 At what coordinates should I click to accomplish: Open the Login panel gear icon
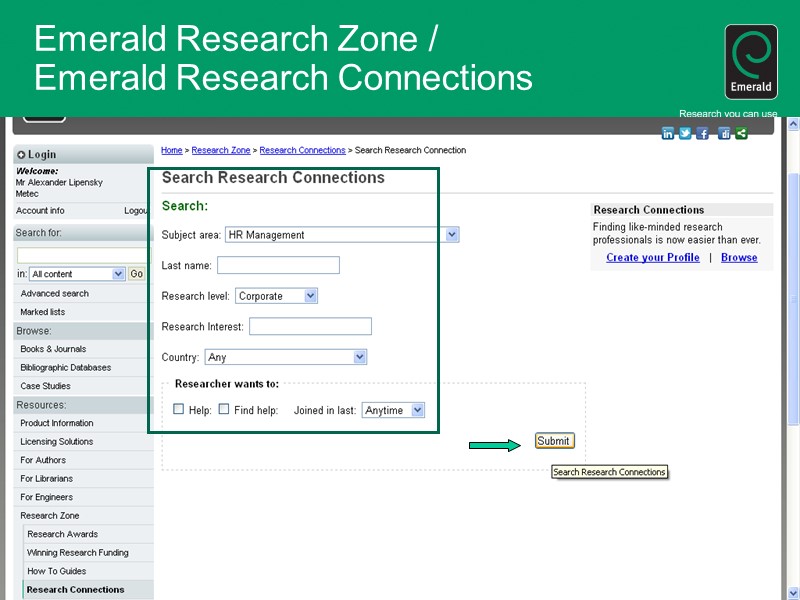pyautogui.click(x=22, y=154)
